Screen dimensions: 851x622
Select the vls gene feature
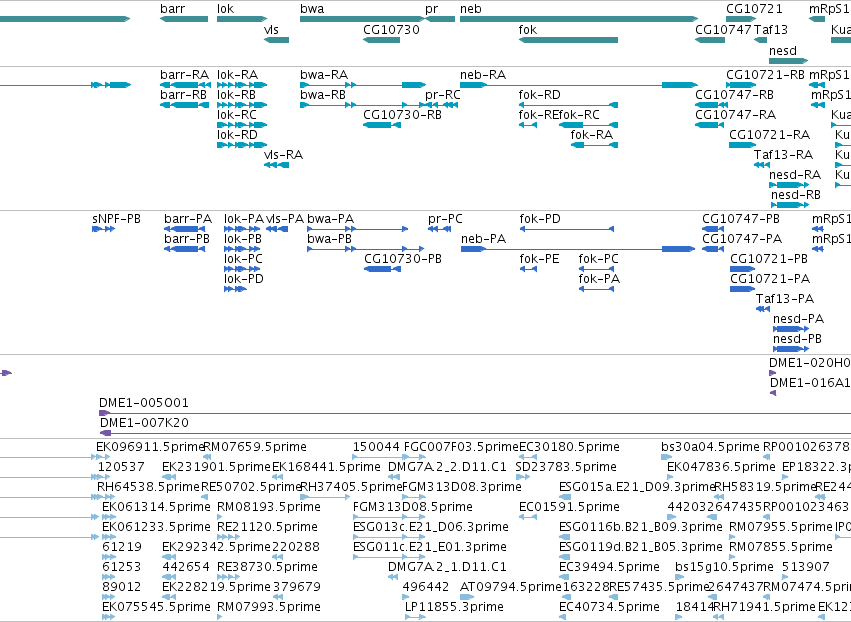(x=276, y=40)
